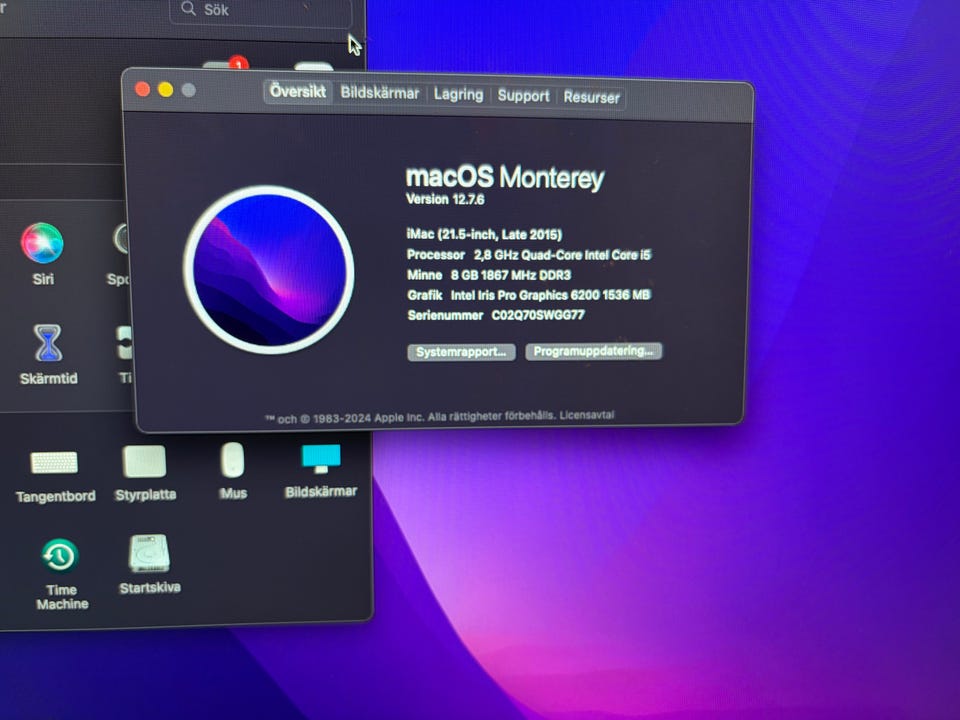
Task: Select the 2,8 GHz Quad-Core processor text
Action: [x=562, y=255]
